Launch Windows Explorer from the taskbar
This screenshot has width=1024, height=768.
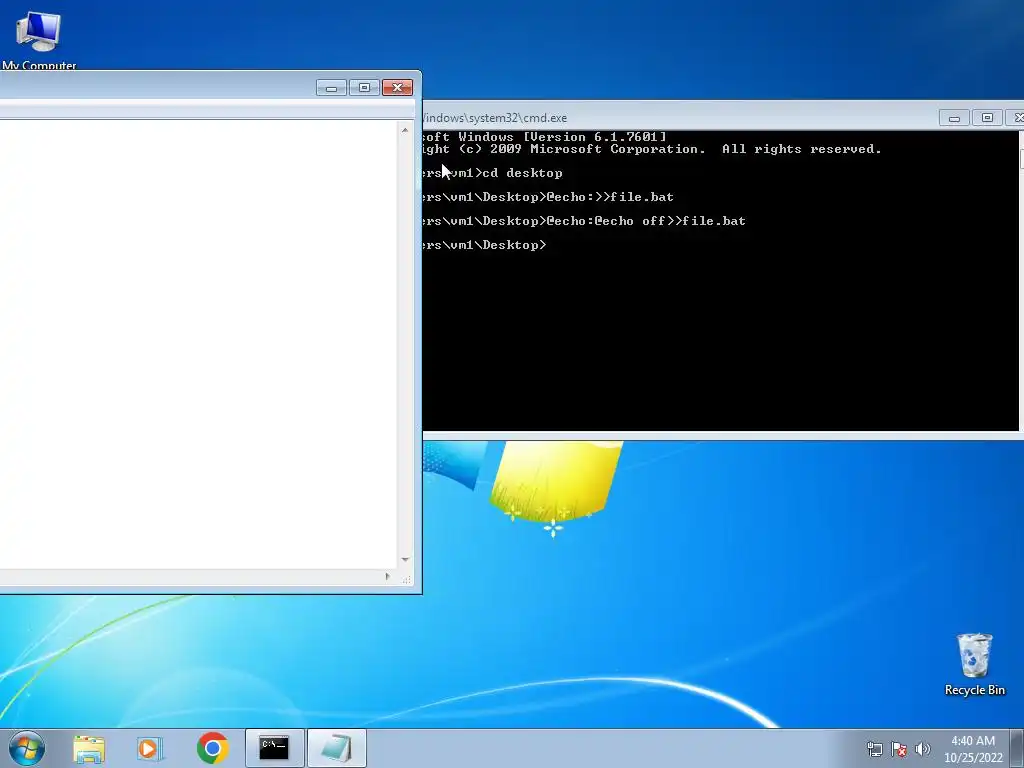(89, 748)
